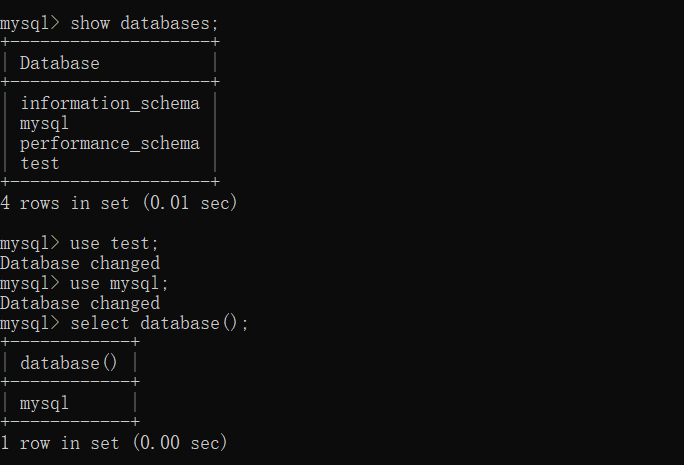Click the mysql> prompt before show databases
684x465 pixels.
point(30,23)
